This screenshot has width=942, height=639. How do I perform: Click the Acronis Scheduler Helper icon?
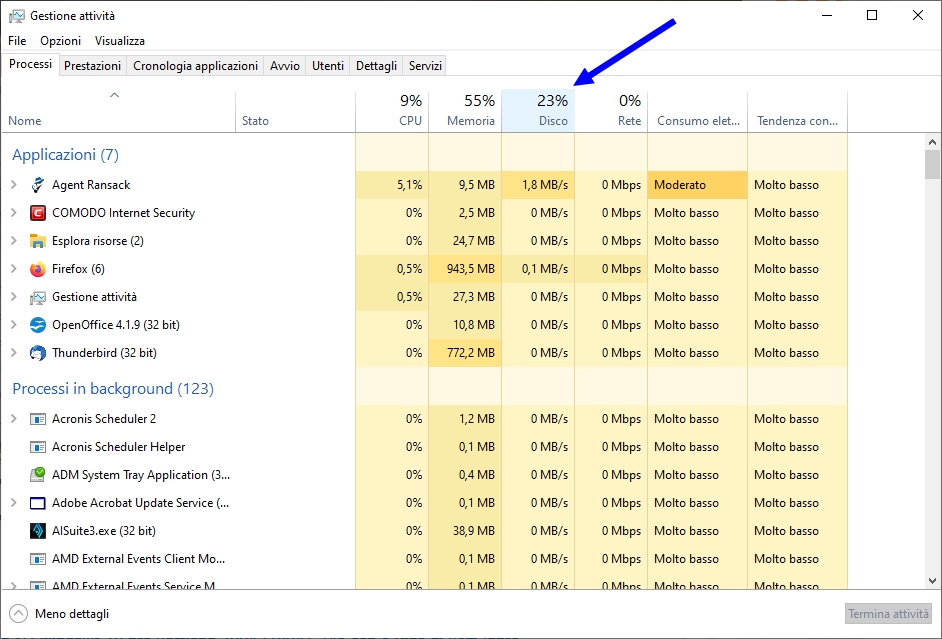38,447
